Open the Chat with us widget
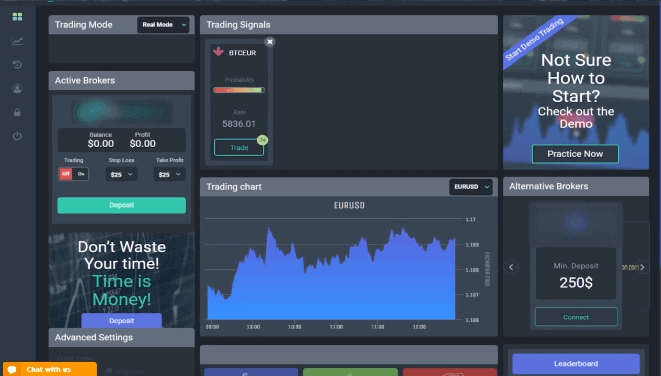Screen dimensions: 661x376 click(x=50, y=369)
